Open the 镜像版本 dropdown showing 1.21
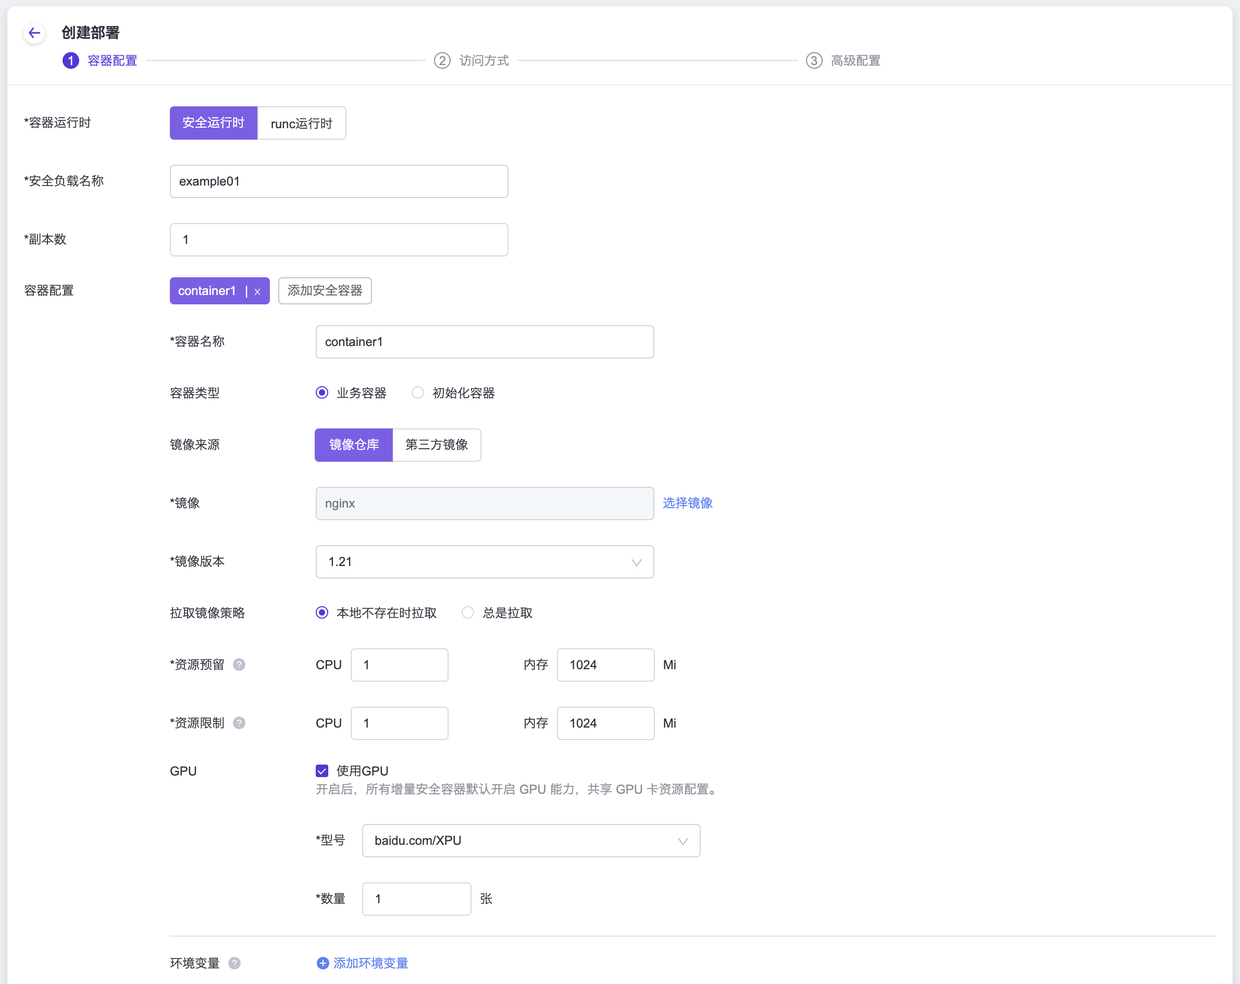Image resolution: width=1240 pixels, height=984 pixels. 484,562
